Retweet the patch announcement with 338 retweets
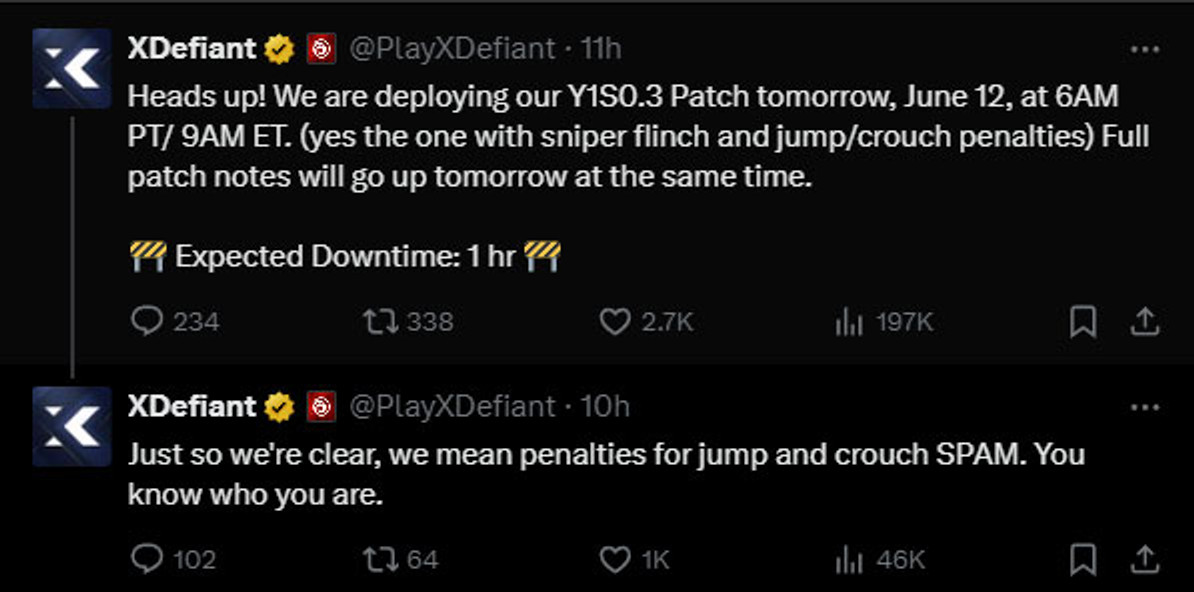 (x=407, y=322)
